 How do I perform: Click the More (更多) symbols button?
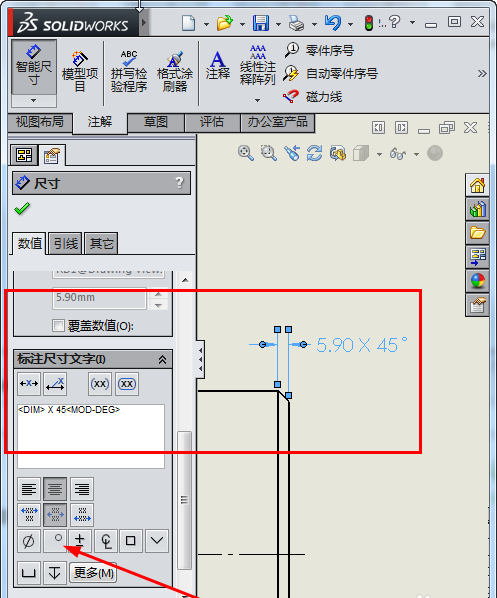93,572
